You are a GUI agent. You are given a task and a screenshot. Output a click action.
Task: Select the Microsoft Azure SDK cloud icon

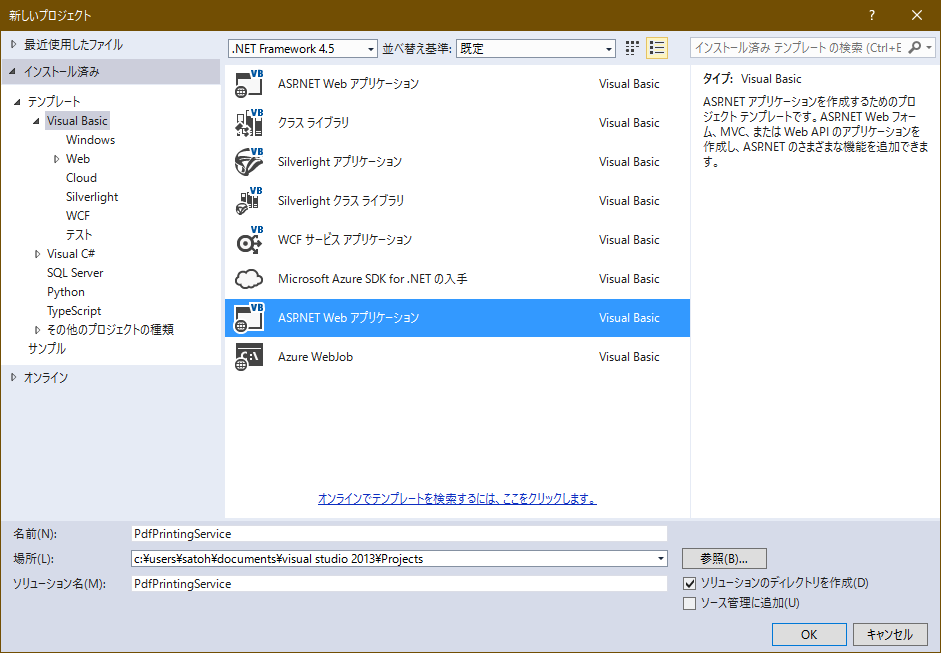click(248, 279)
